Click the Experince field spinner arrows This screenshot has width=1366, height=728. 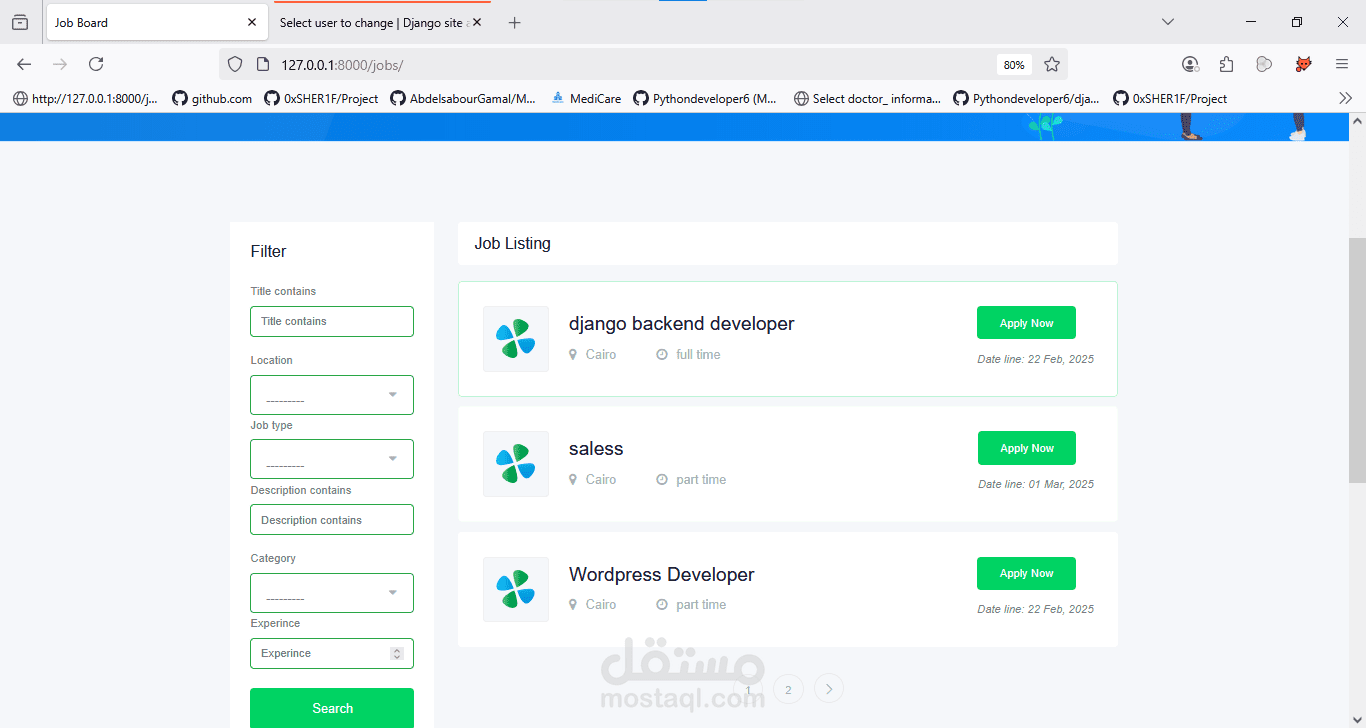[396, 654]
